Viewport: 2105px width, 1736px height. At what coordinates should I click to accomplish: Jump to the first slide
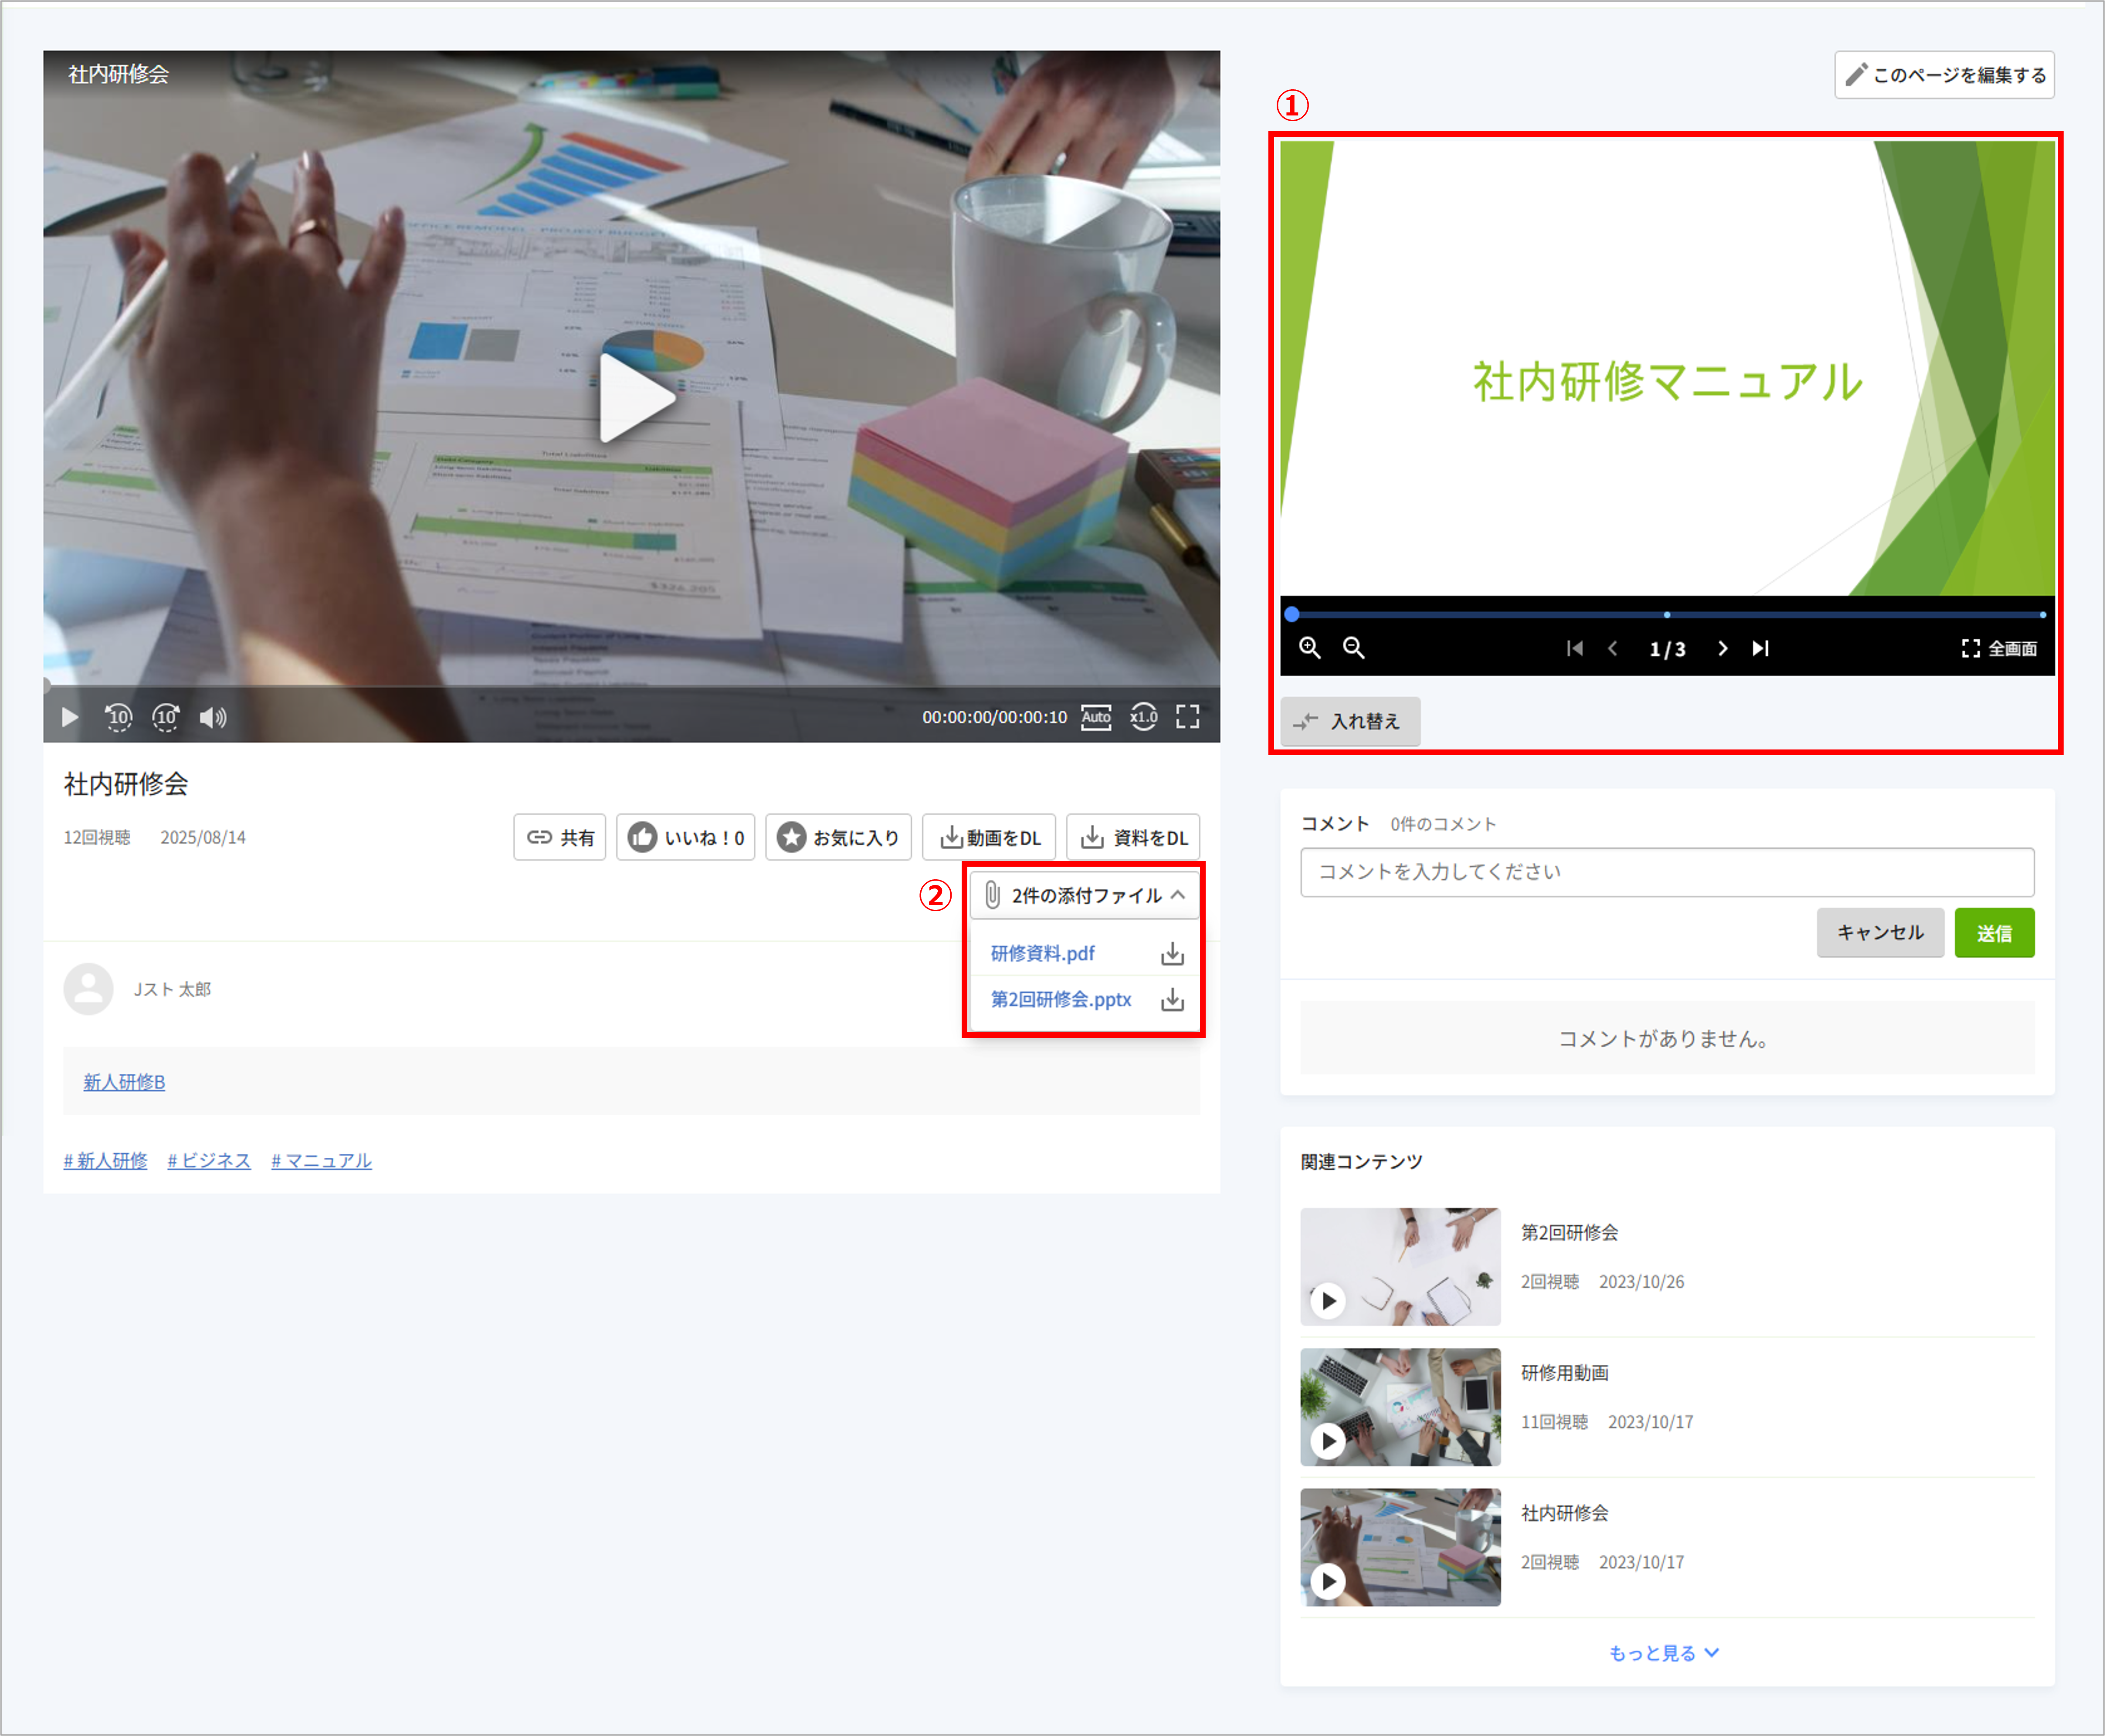tap(1575, 648)
